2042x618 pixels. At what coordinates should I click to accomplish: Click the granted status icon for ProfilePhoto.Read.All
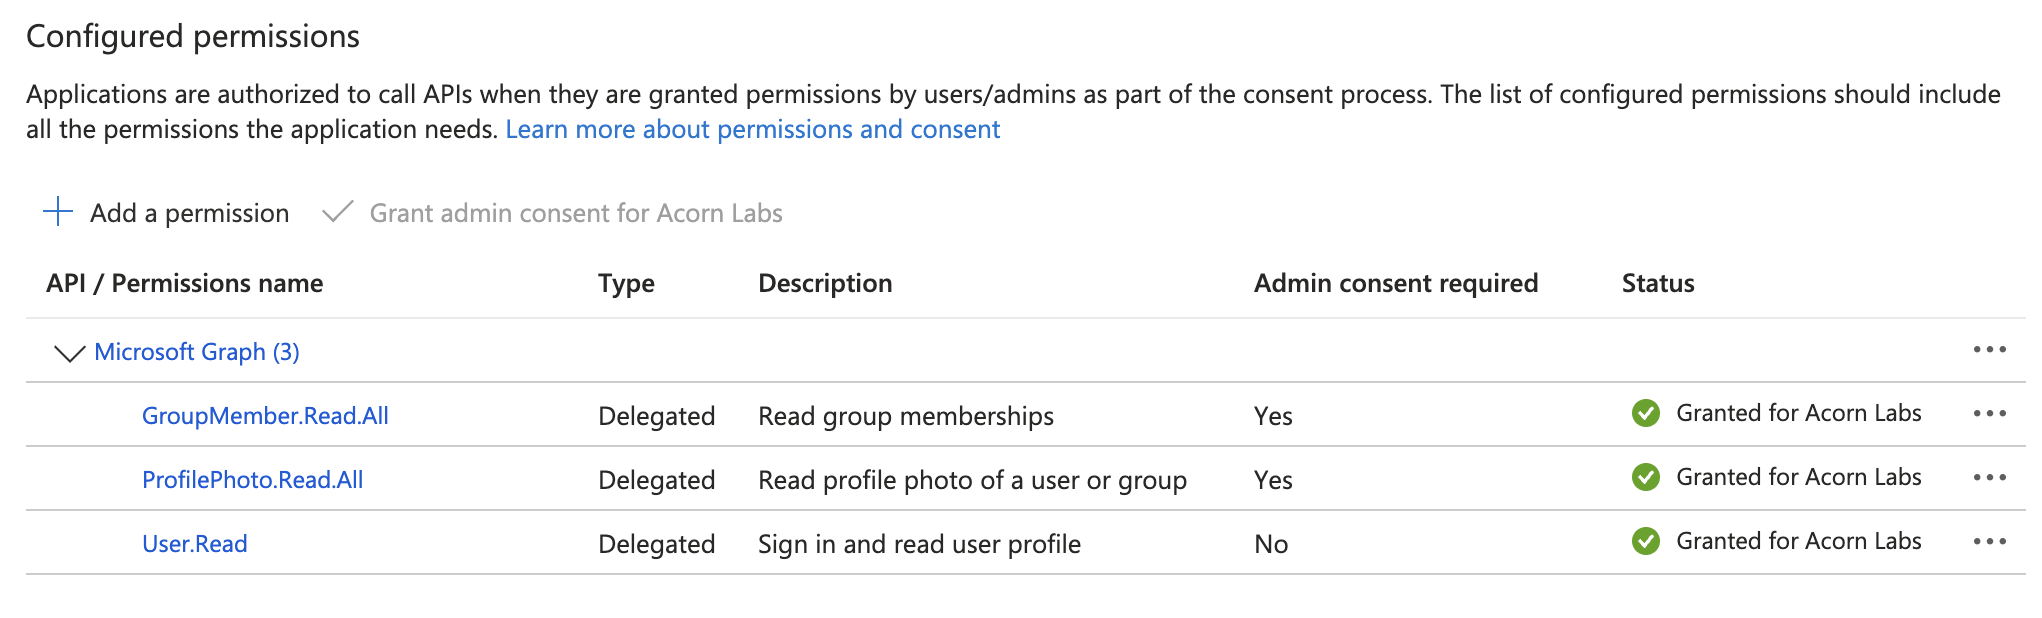tap(1646, 478)
